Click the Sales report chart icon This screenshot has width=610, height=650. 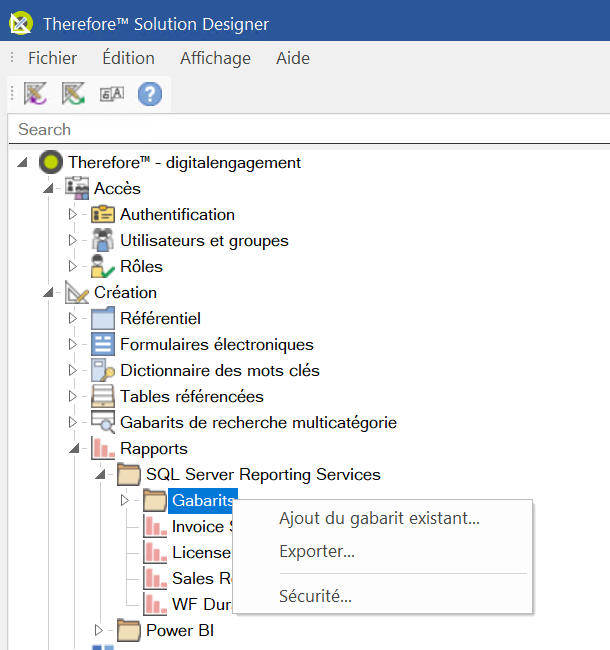155,578
